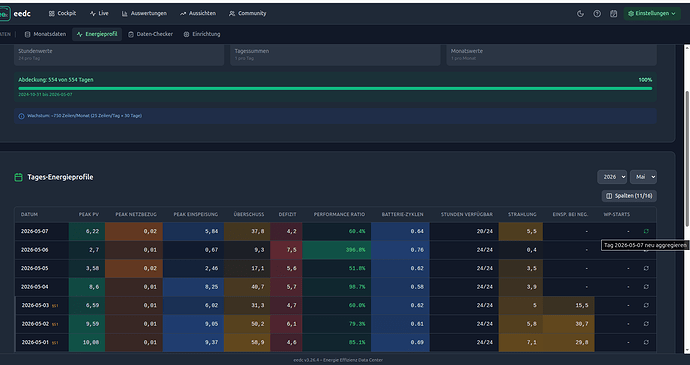Open the Cockpit menu

(x=62, y=14)
